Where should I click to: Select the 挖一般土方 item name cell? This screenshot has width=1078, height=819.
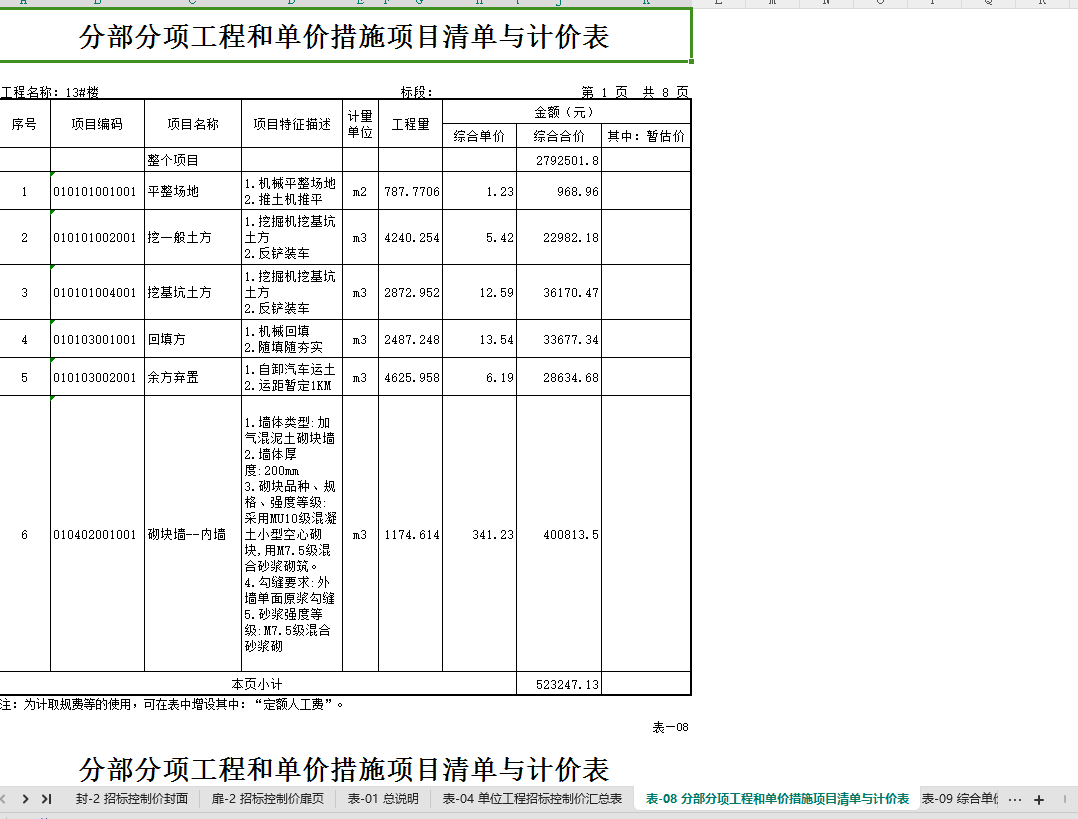193,237
